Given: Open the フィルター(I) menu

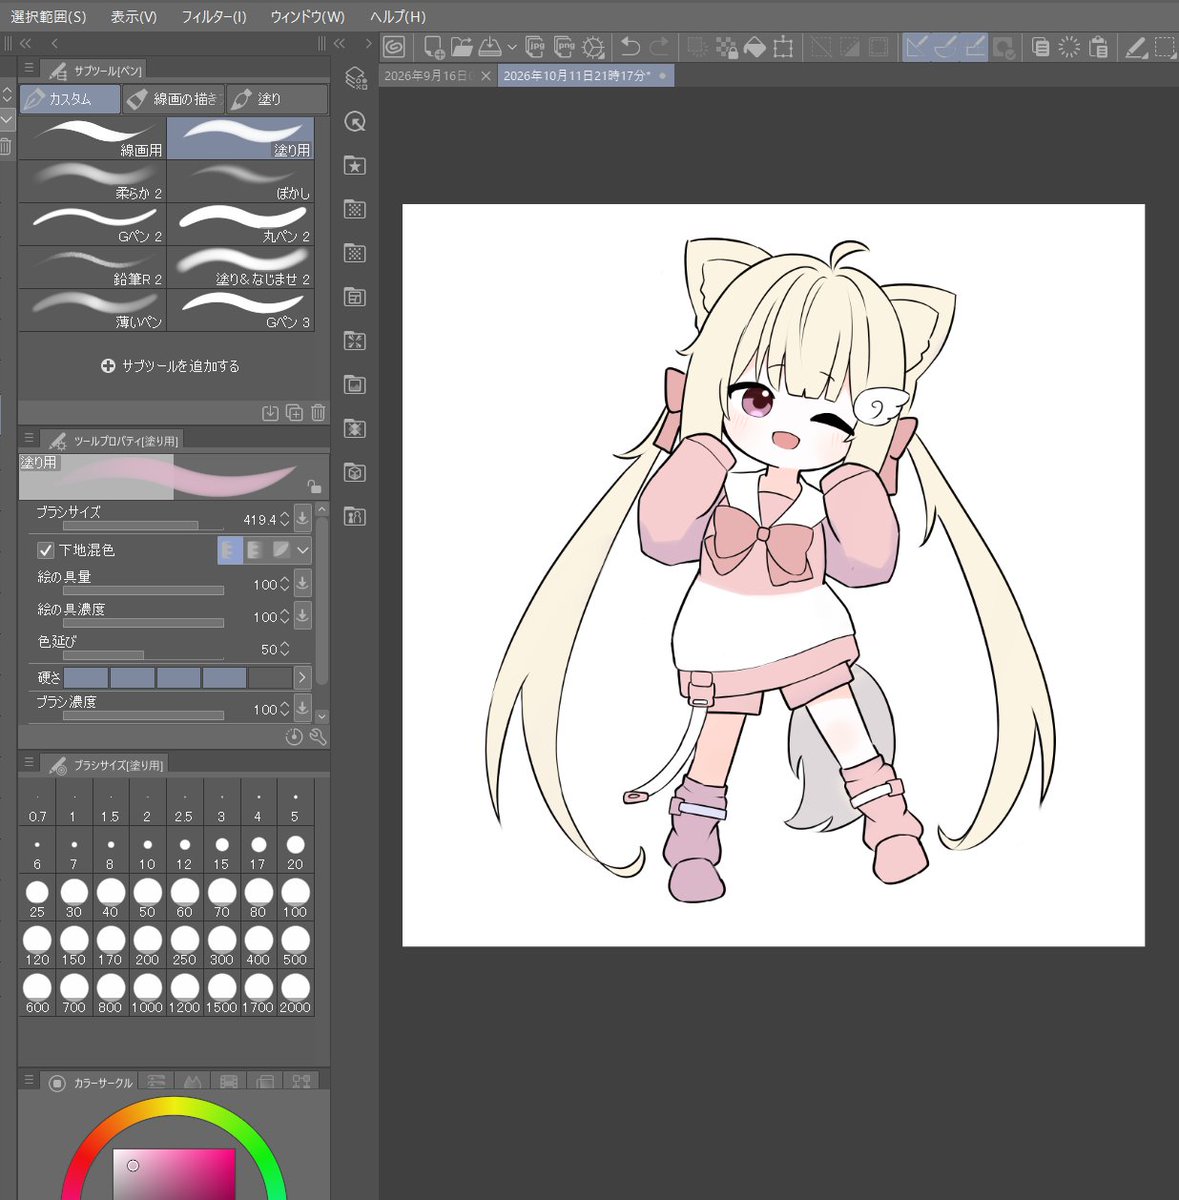Looking at the screenshot, I should point(214,17).
